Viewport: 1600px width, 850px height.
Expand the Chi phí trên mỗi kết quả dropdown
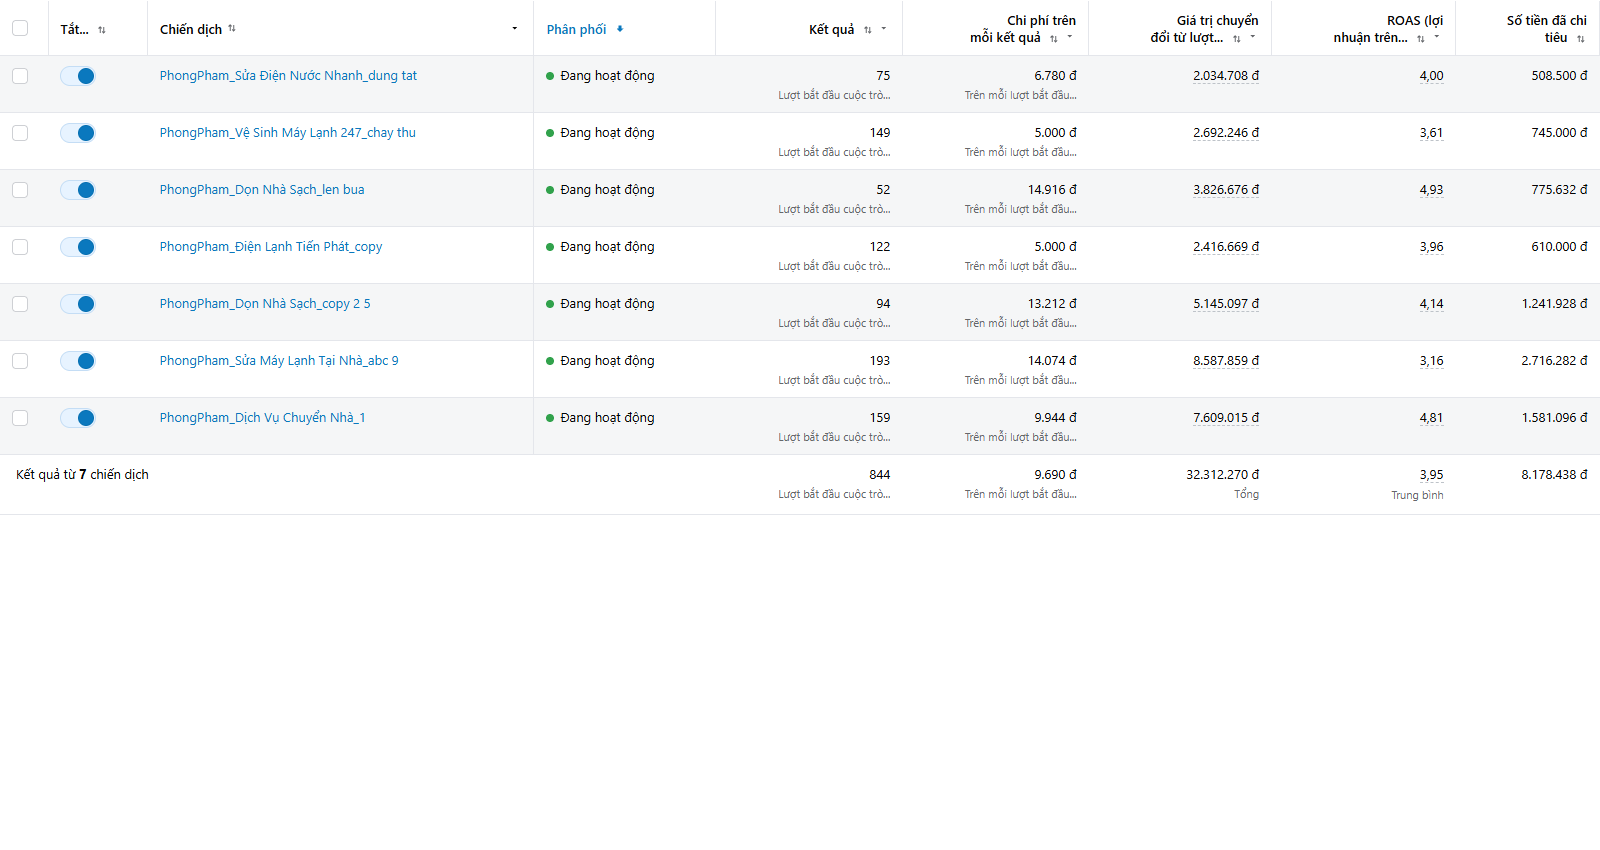coord(1070,37)
